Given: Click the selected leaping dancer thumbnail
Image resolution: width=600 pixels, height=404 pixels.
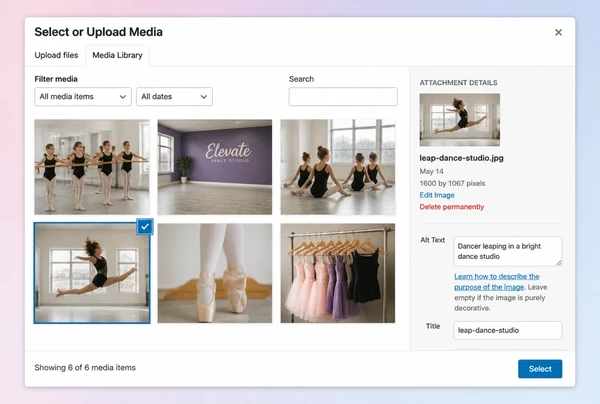Looking at the screenshot, I should [92, 273].
